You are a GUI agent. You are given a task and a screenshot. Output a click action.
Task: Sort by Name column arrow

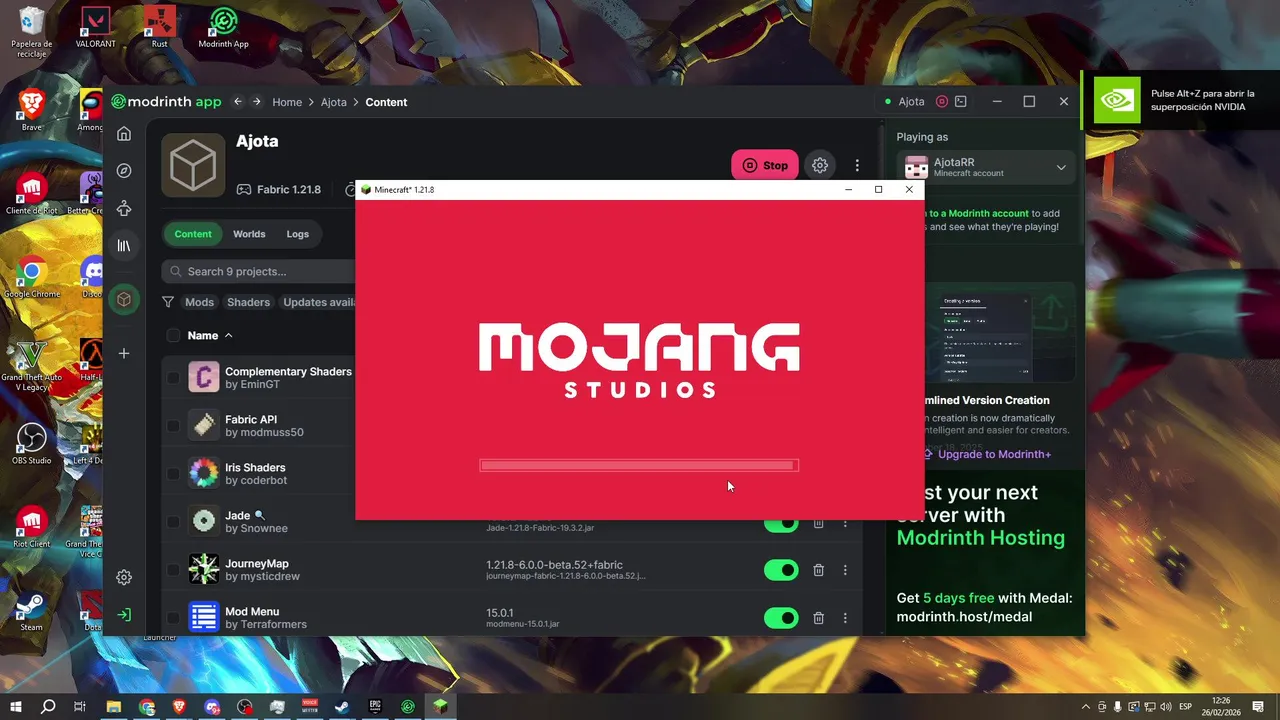click(x=228, y=336)
